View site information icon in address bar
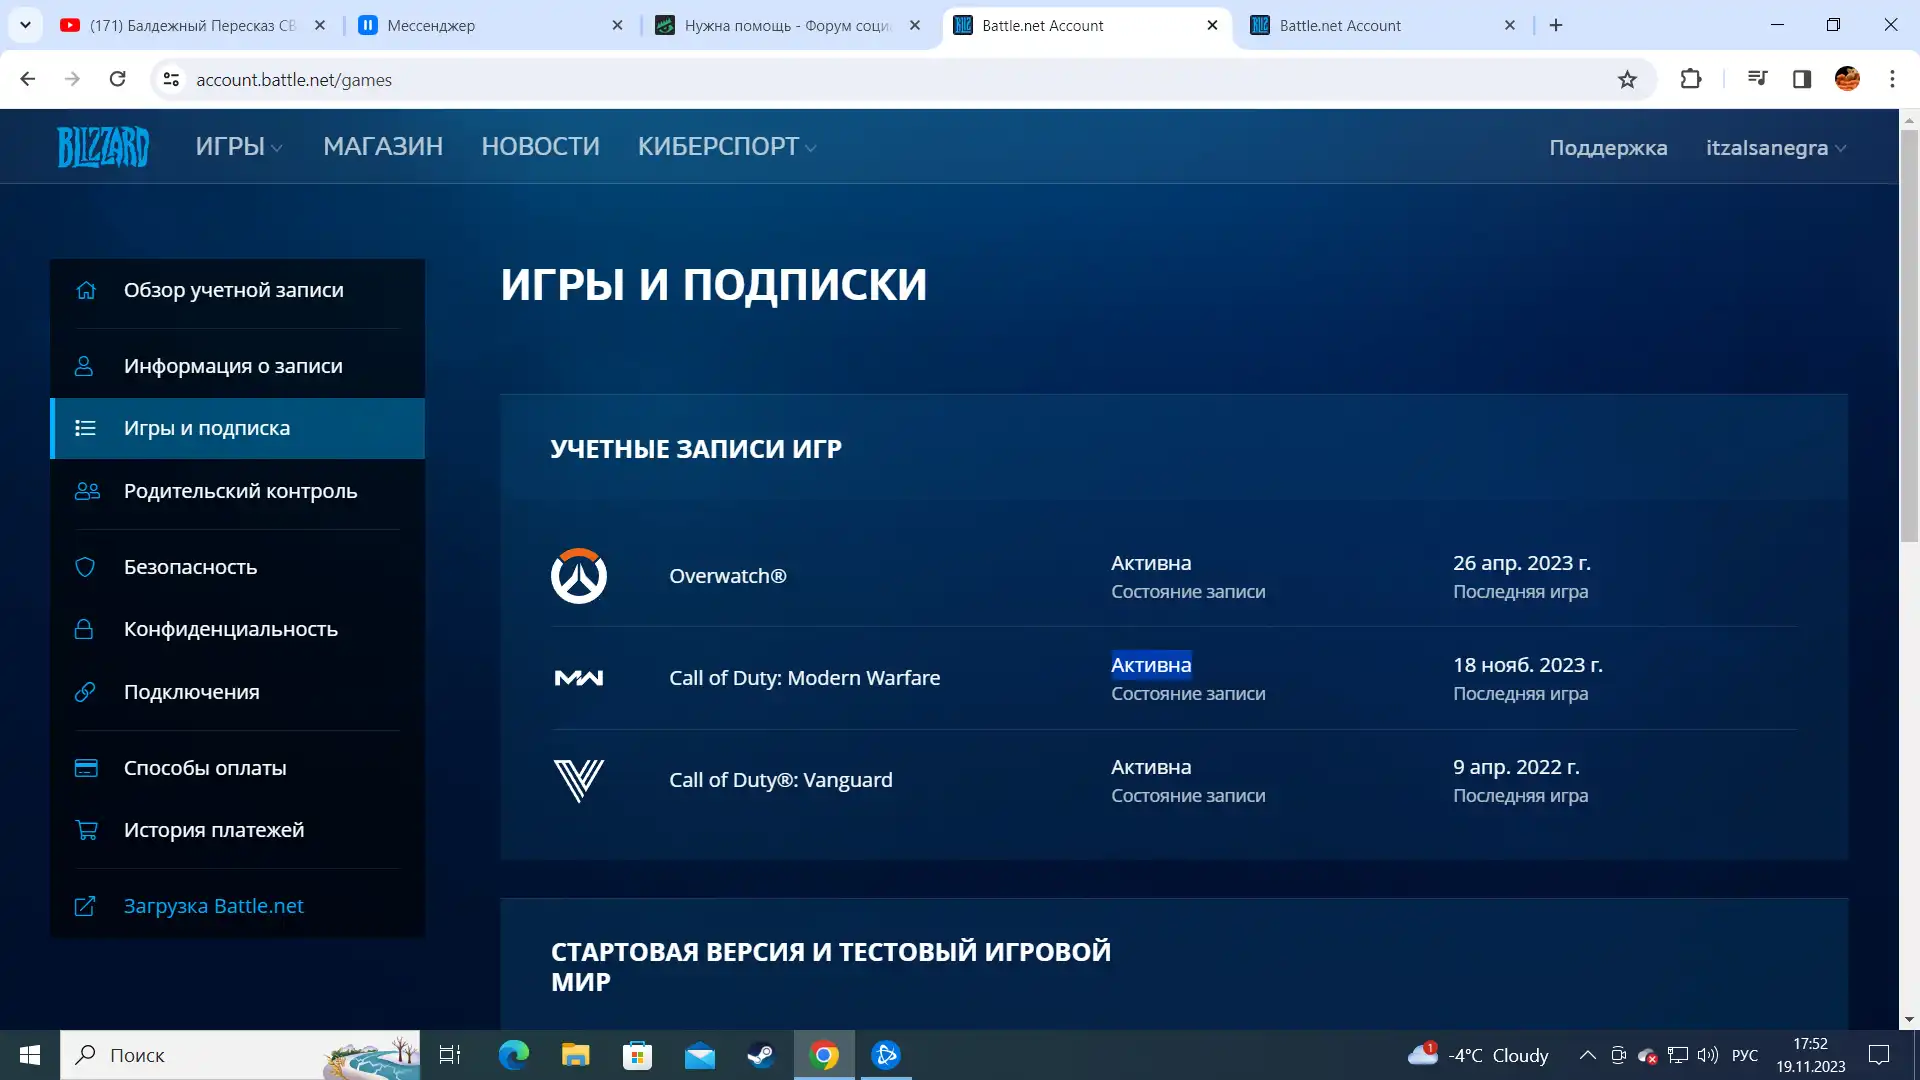1920x1080 pixels. click(171, 80)
